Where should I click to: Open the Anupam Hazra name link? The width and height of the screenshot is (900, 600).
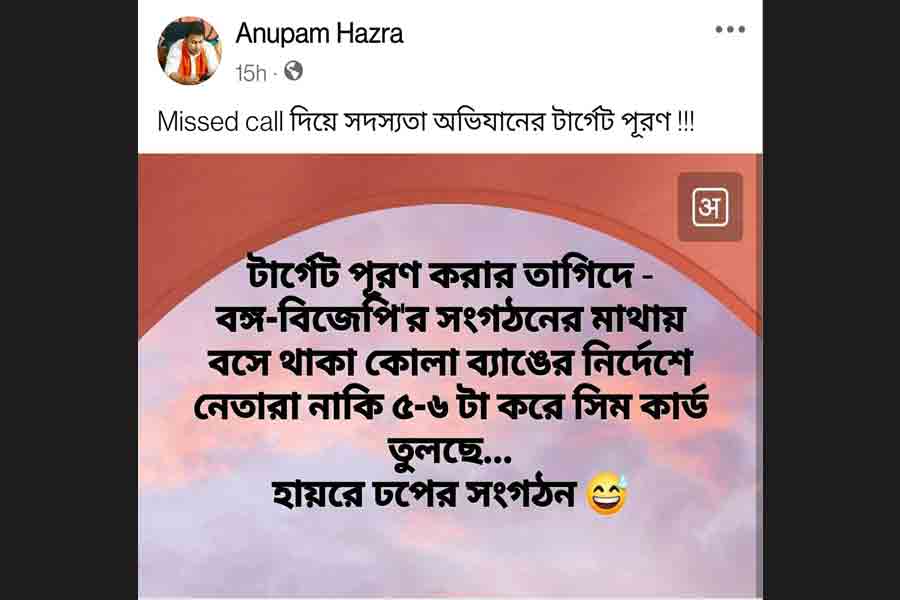(x=319, y=33)
